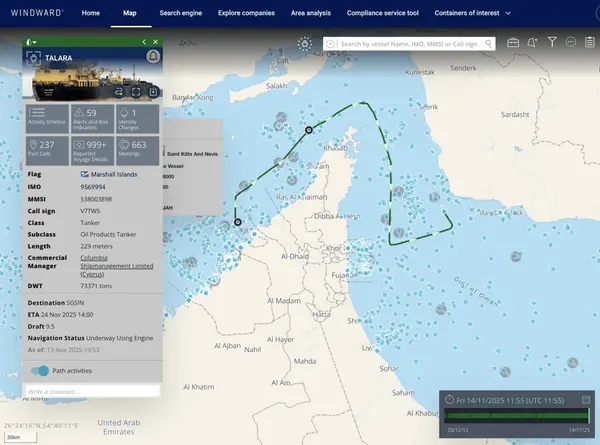Open the map layers settings gear
The image size is (600, 445).
(304, 44)
